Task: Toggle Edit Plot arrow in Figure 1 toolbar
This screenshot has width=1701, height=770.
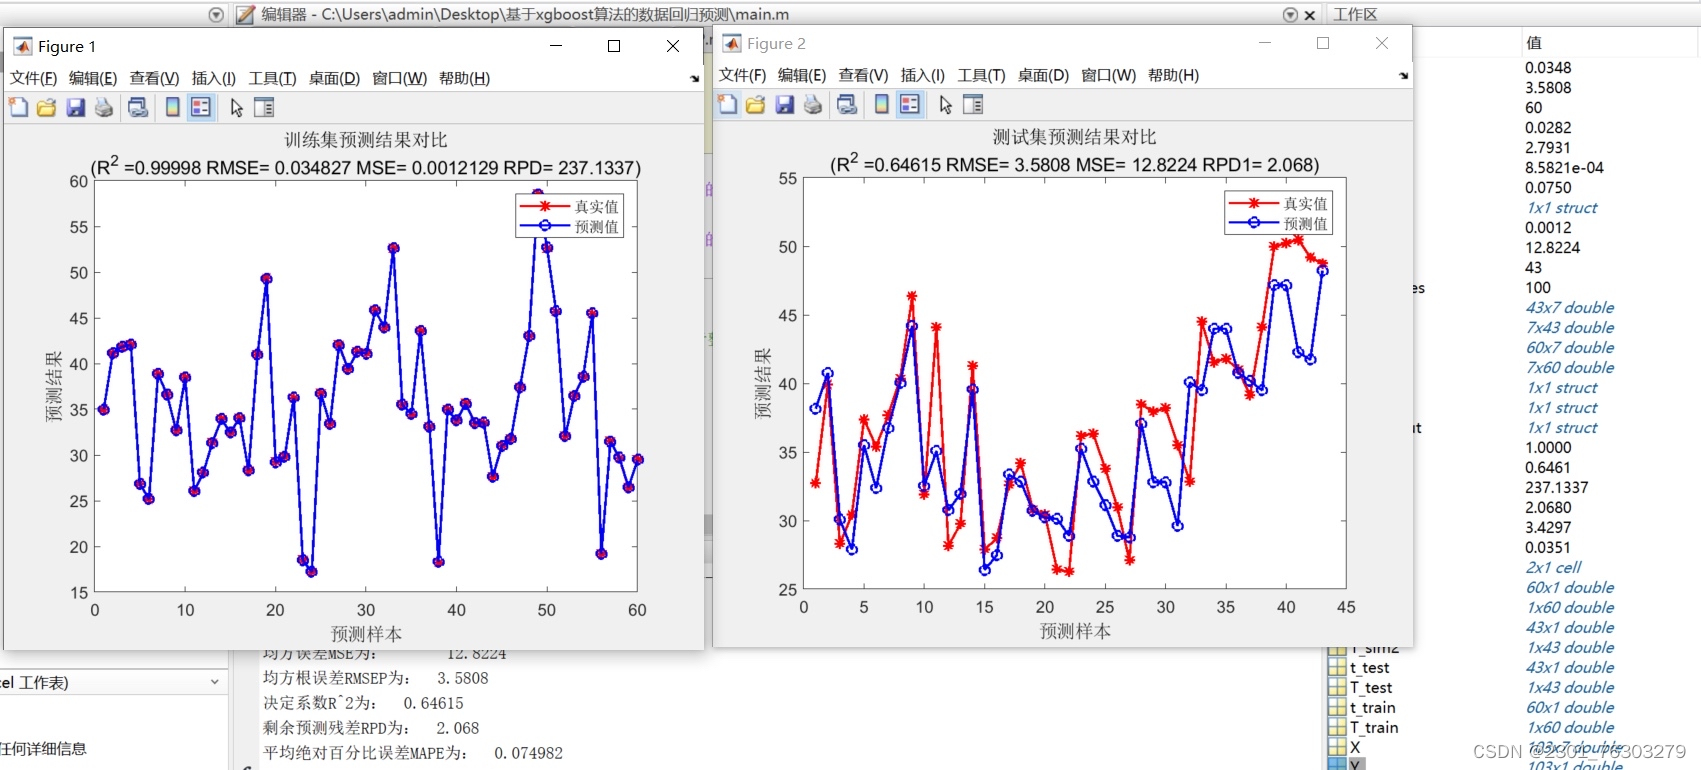Action: click(237, 107)
